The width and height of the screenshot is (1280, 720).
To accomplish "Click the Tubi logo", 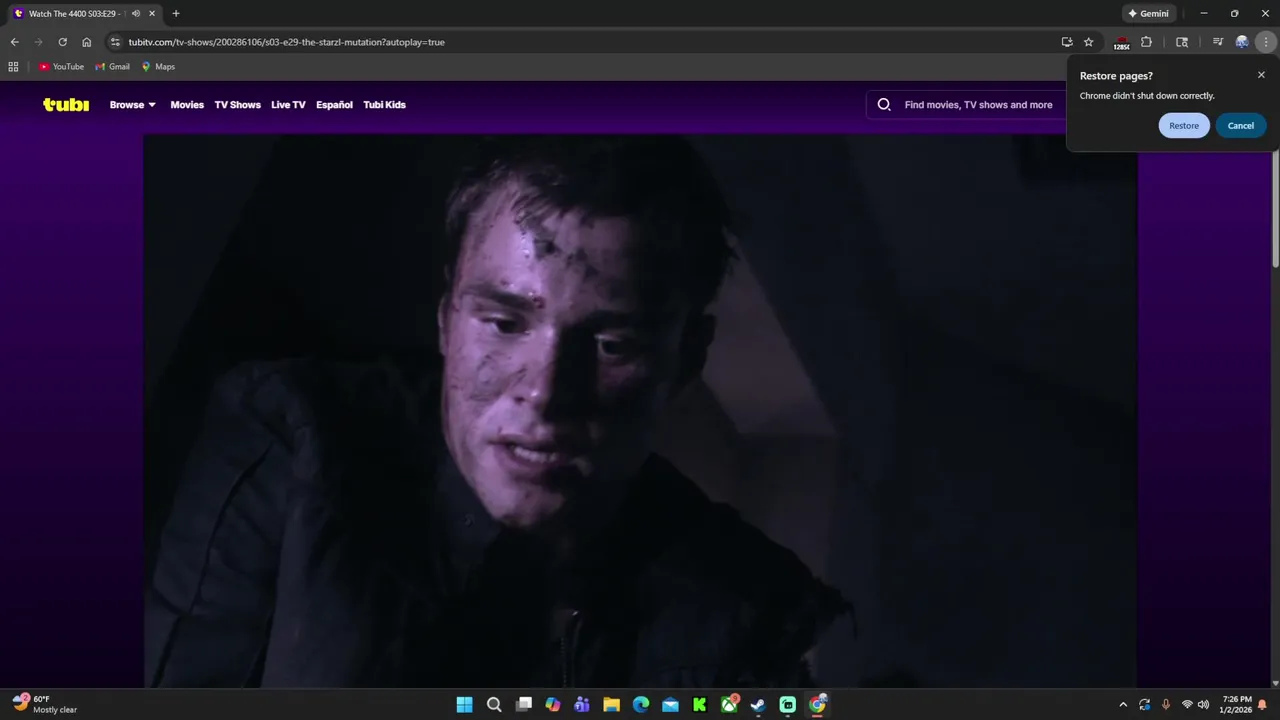I will coord(66,104).
